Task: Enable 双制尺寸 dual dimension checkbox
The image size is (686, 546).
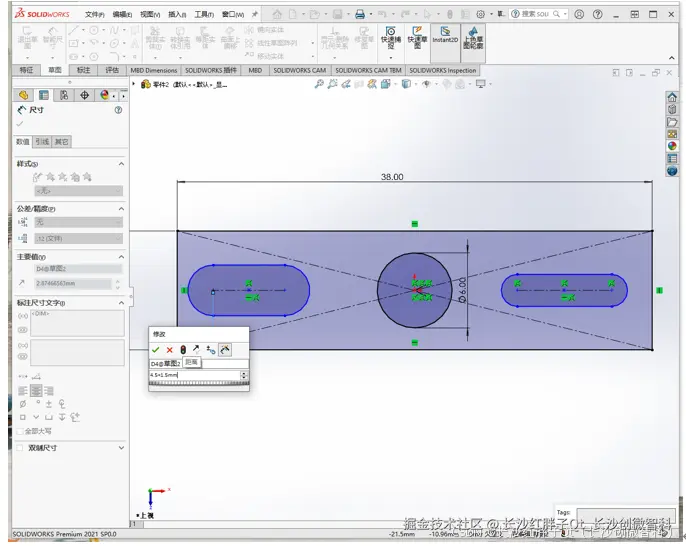Action: click(20, 448)
